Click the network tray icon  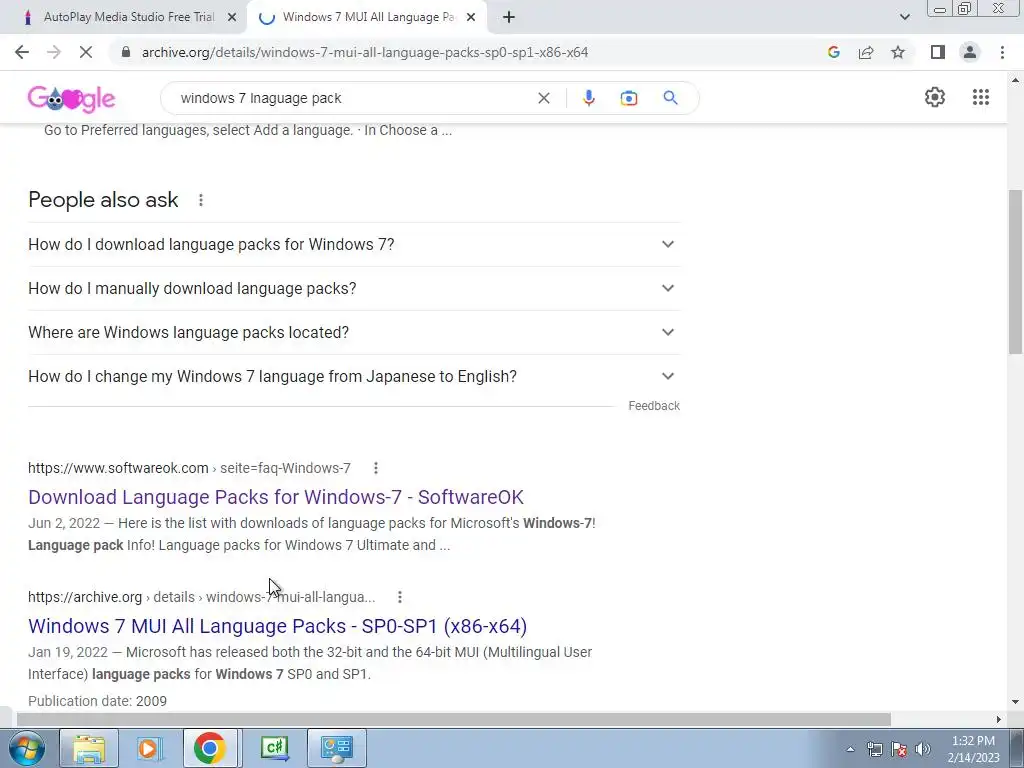tap(874, 749)
